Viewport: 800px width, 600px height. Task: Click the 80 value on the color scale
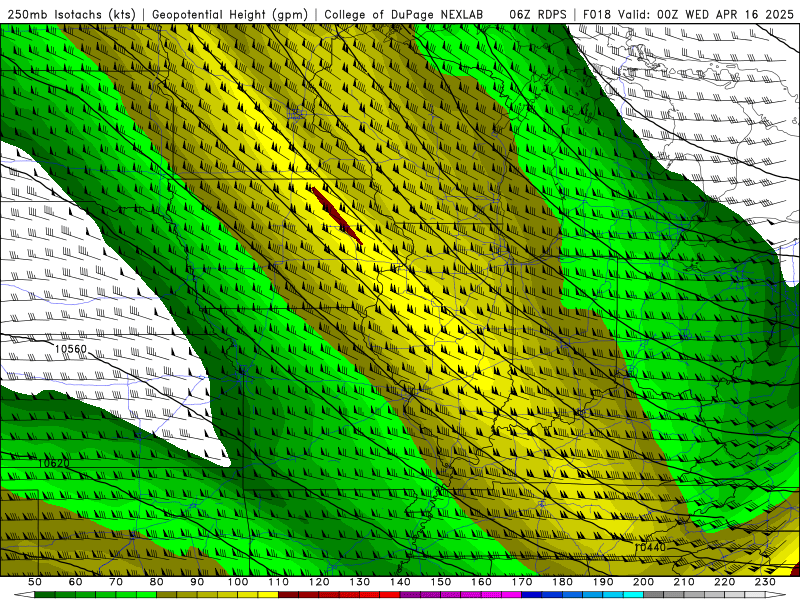click(156, 582)
